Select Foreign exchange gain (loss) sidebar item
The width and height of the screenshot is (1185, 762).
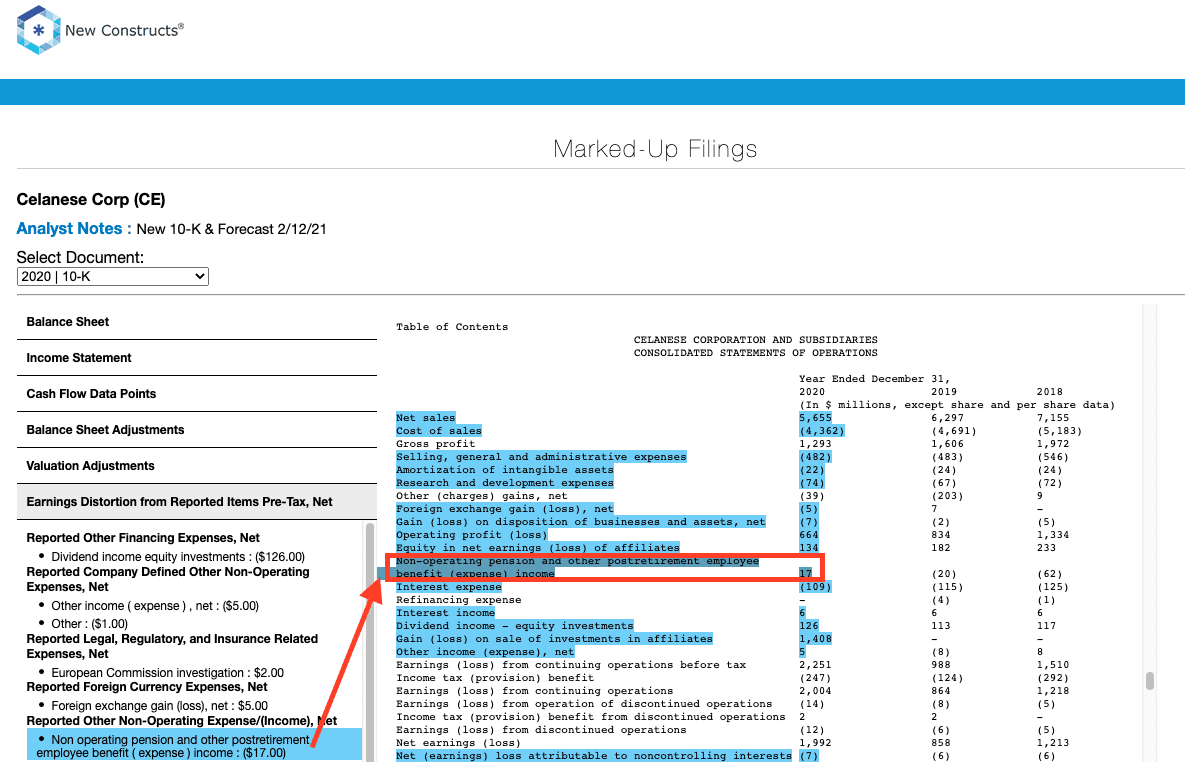coord(159,706)
